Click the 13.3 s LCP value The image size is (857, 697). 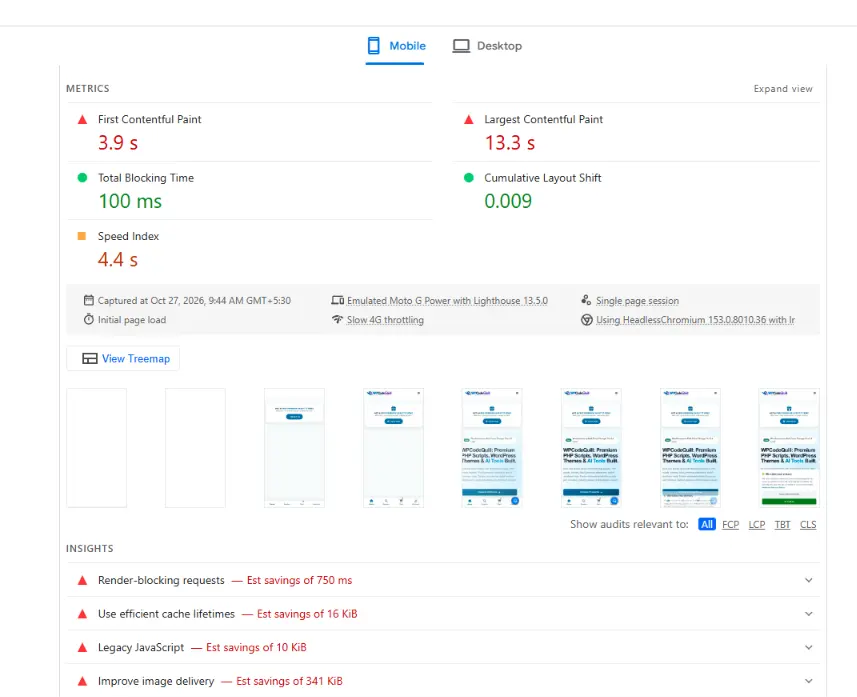(x=509, y=143)
